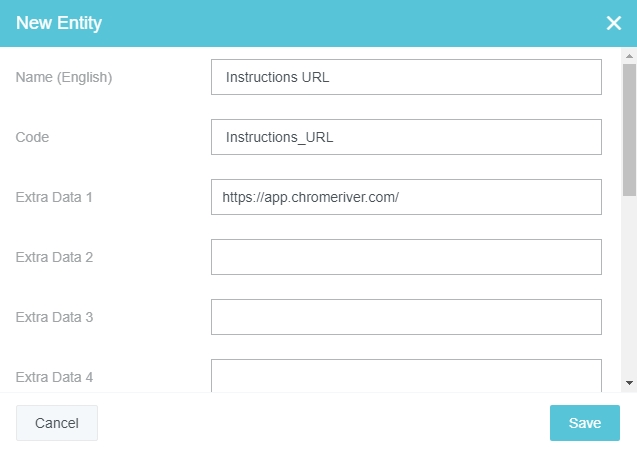The height and width of the screenshot is (452, 637).
Task: Click the "Name (English)" label
Action: tap(64, 77)
